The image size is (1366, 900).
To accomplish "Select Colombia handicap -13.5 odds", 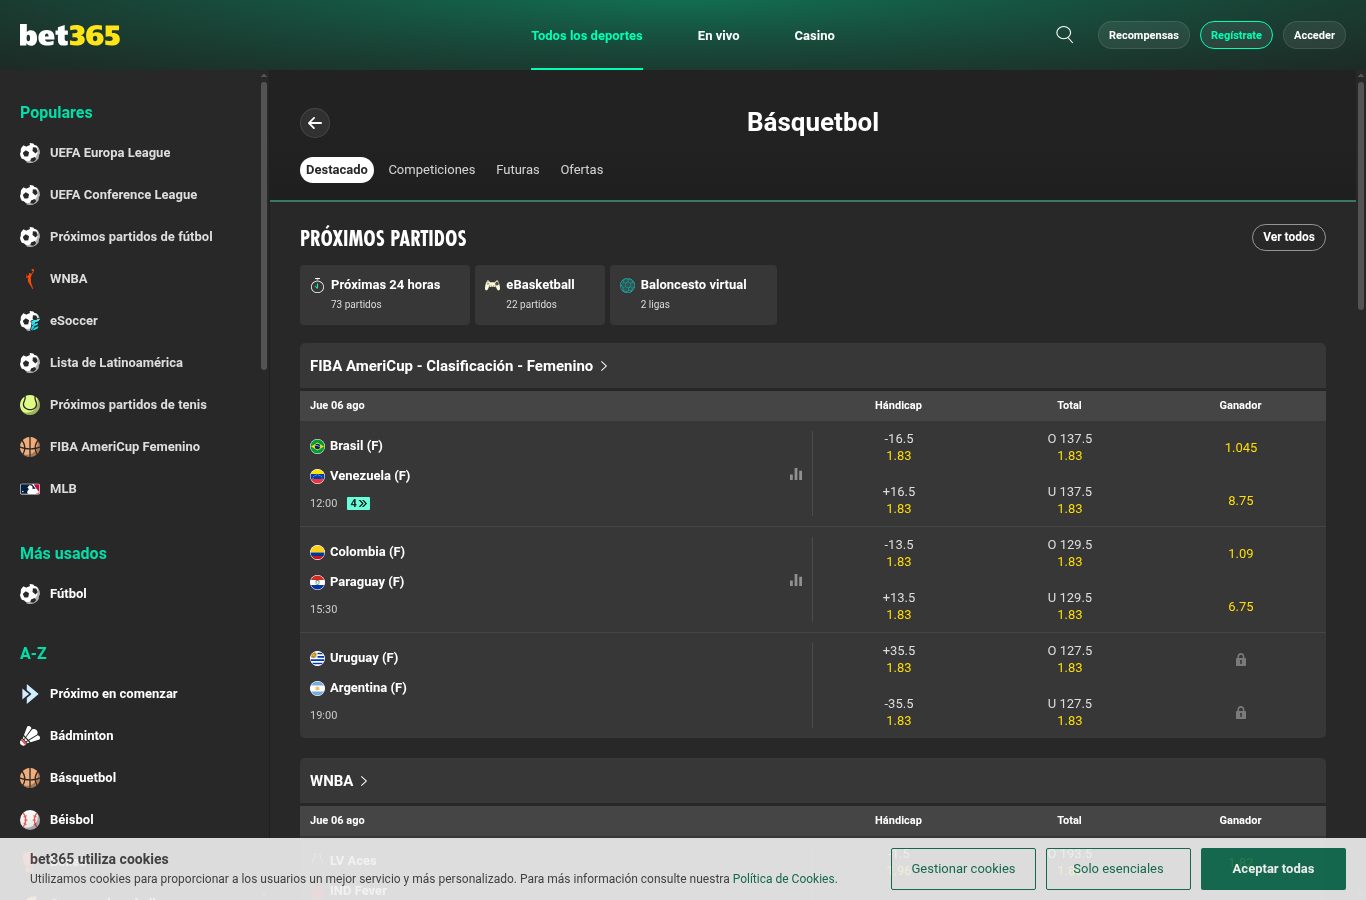I will pyautogui.click(x=899, y=553).
